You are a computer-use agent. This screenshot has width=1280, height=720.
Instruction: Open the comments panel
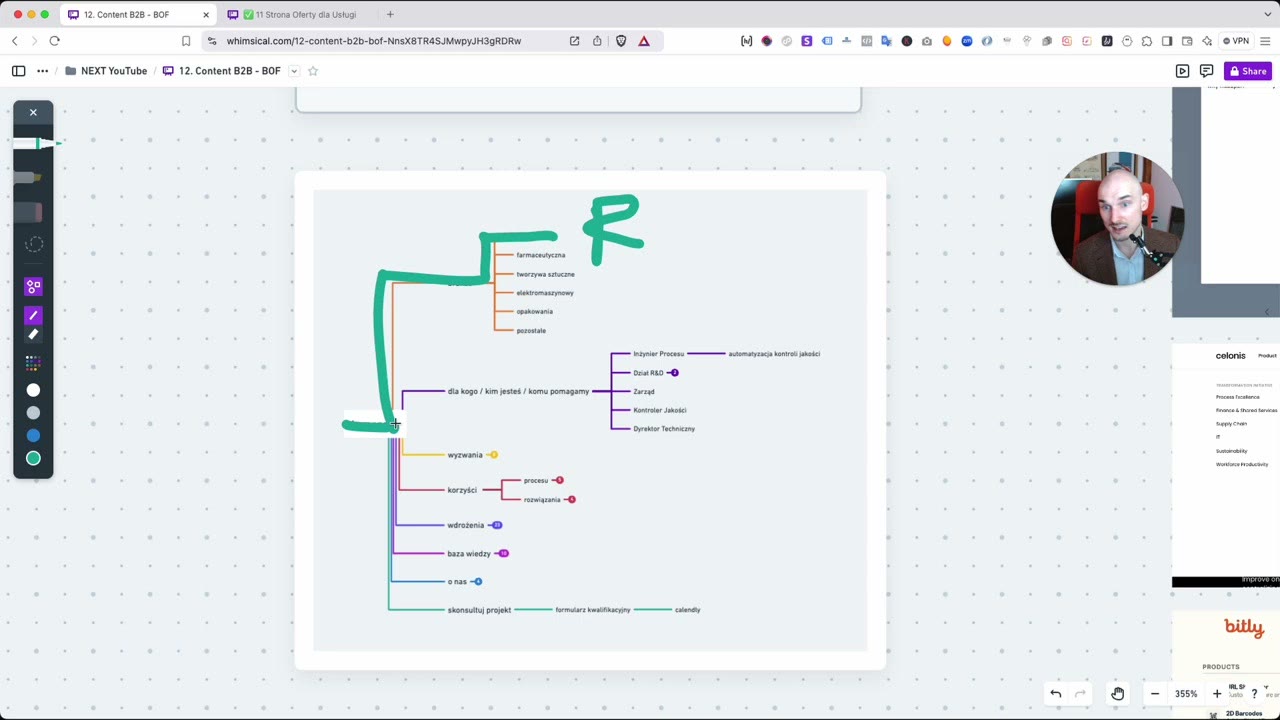[x=1206, y=71]
